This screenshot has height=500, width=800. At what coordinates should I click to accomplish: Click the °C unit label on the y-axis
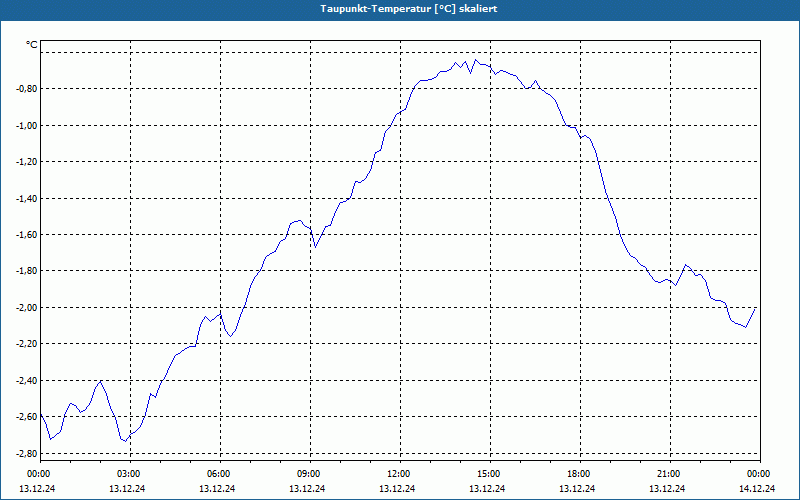click(x=32, y=45)
